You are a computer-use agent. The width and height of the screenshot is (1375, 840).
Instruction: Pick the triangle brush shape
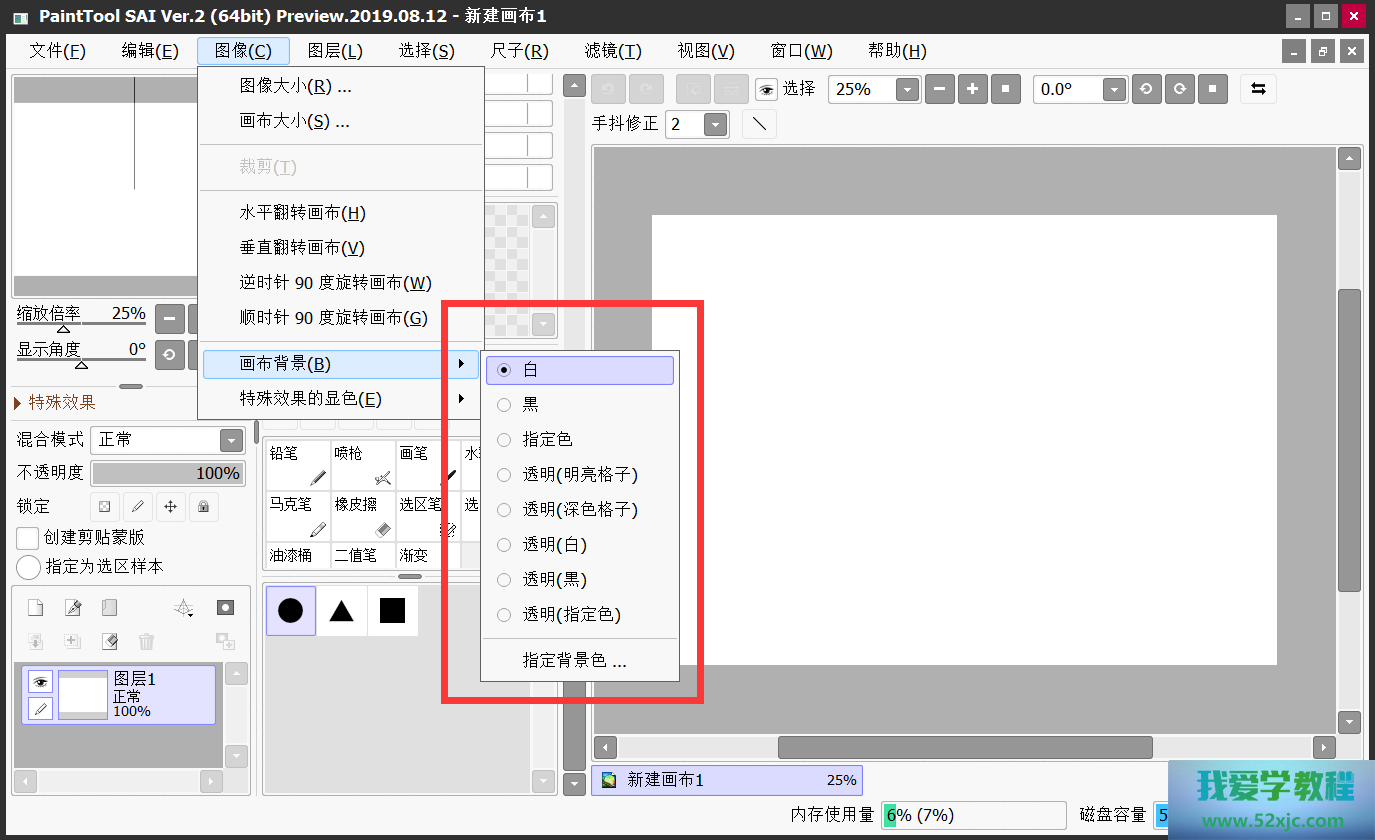tap(341, 611)
